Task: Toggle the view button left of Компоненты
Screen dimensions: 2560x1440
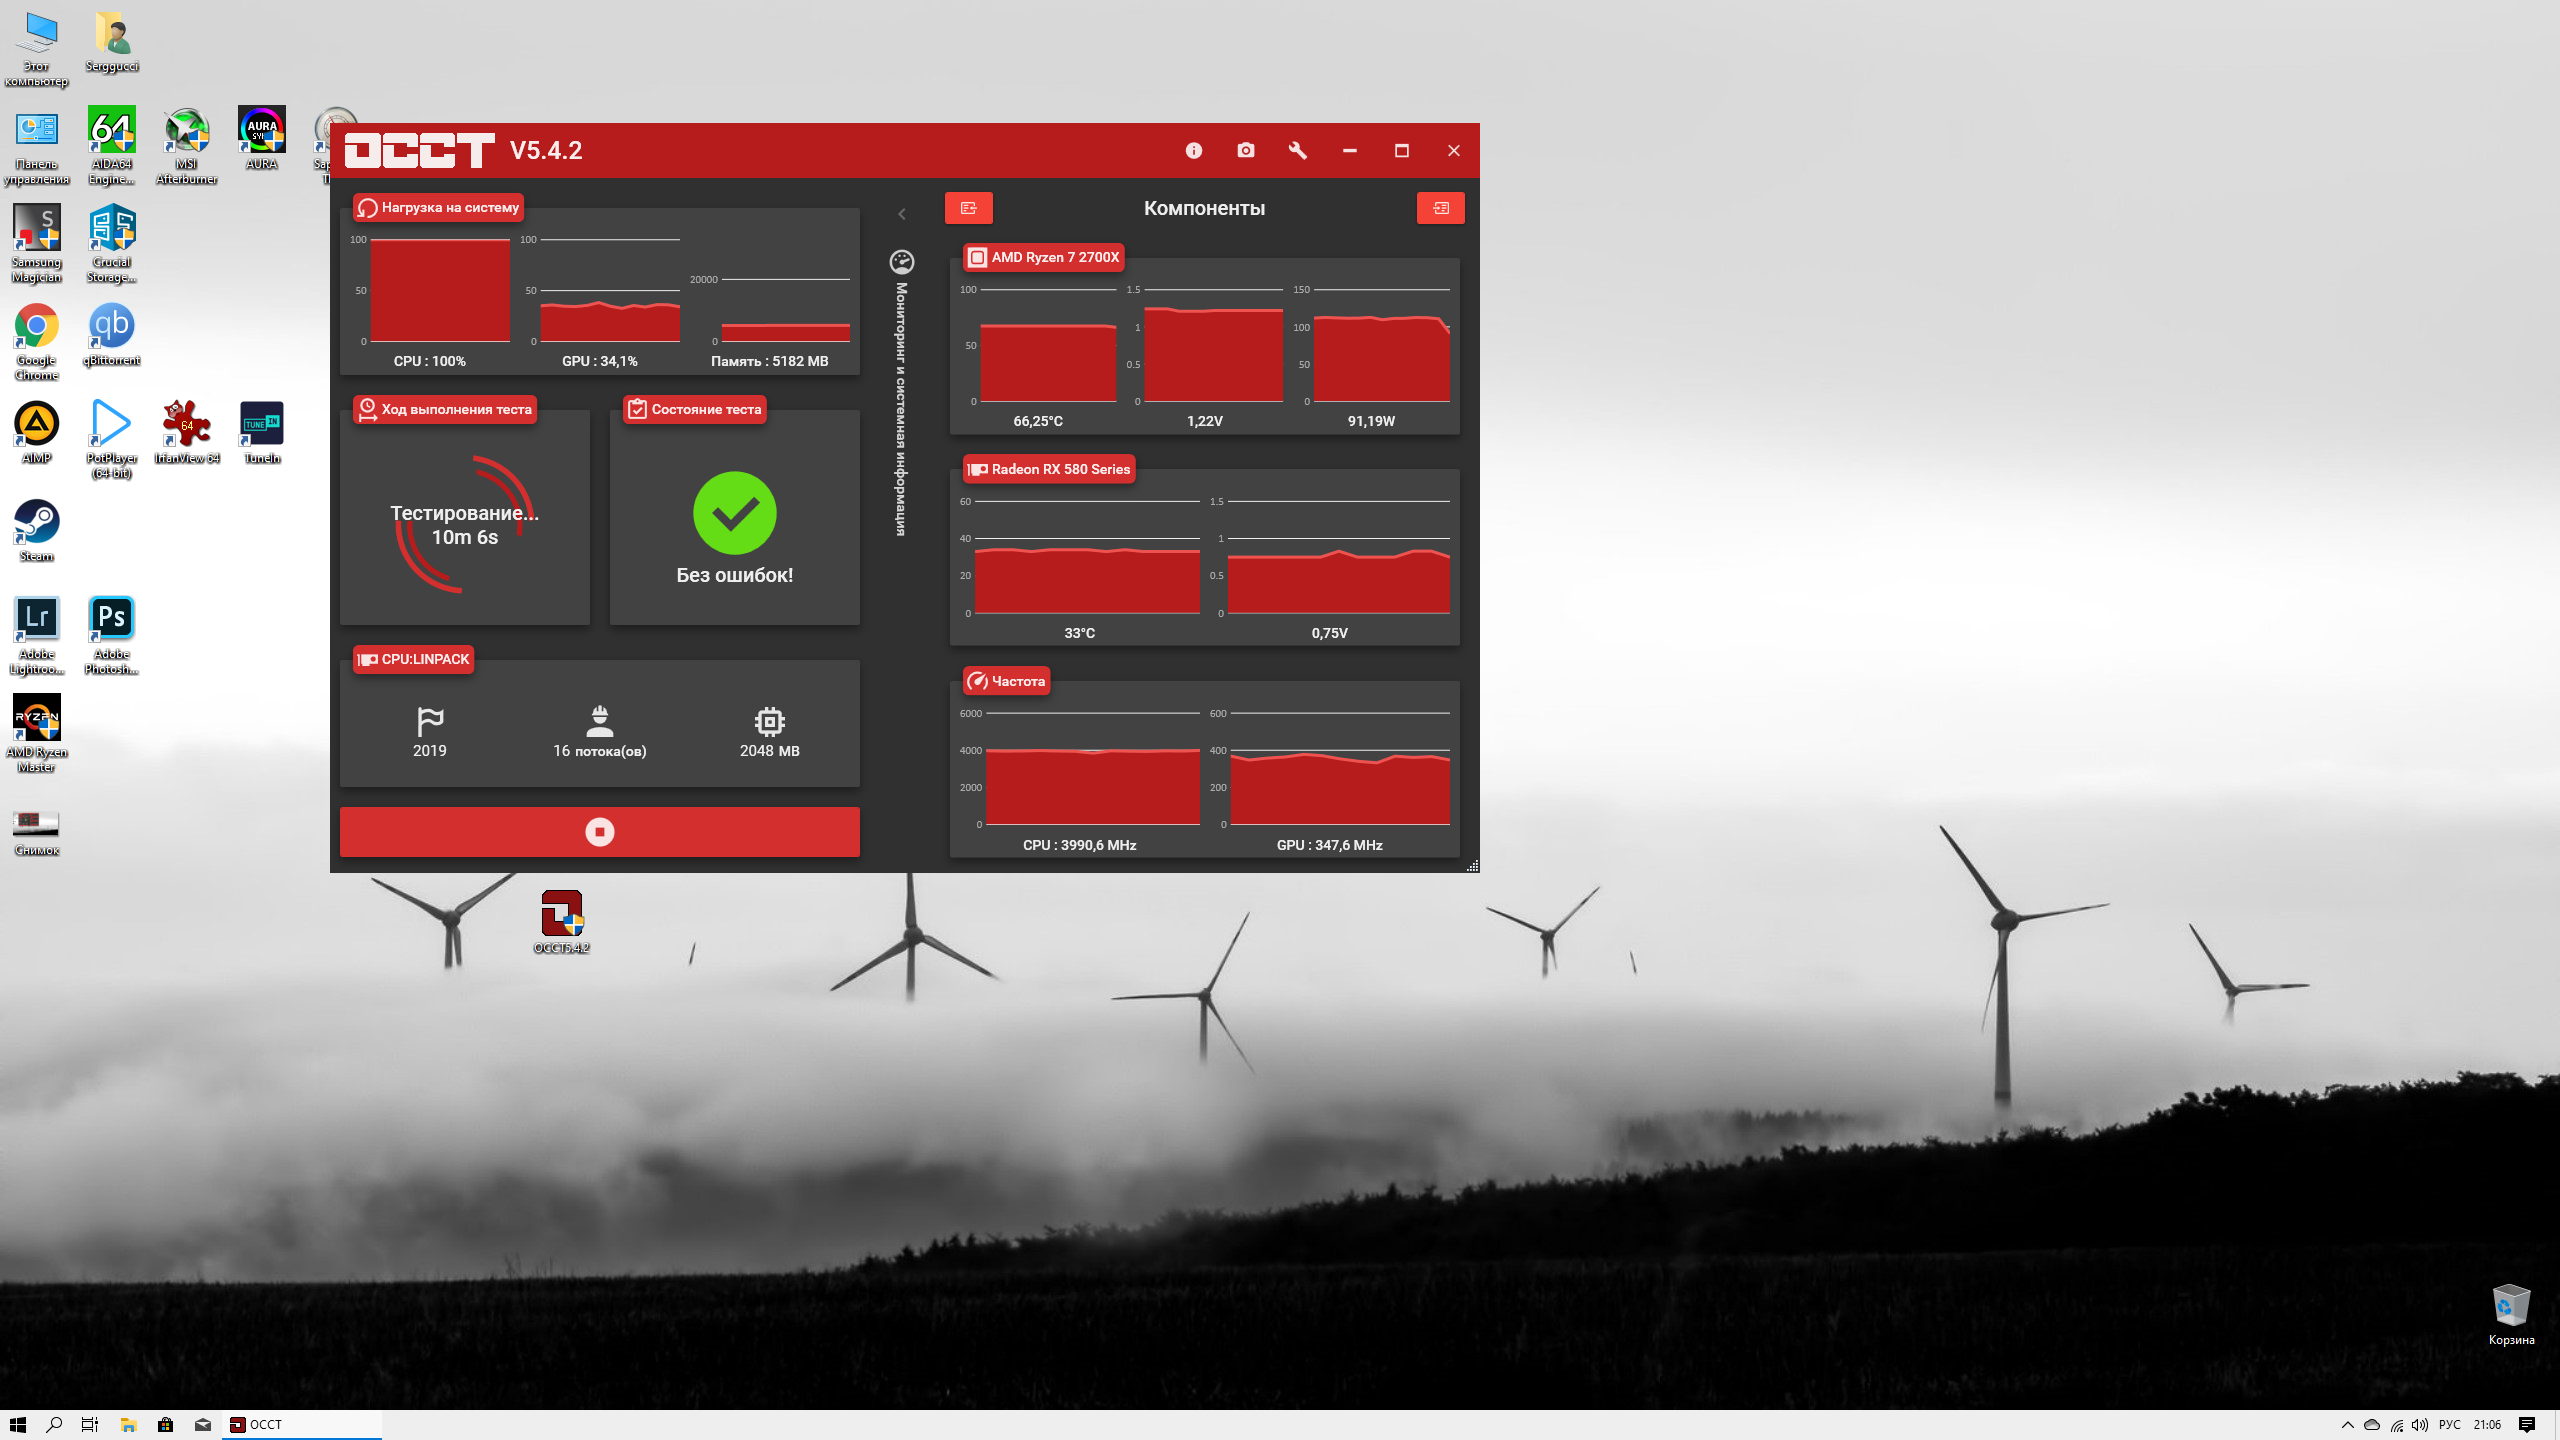Action: click(x=968, y=208)
